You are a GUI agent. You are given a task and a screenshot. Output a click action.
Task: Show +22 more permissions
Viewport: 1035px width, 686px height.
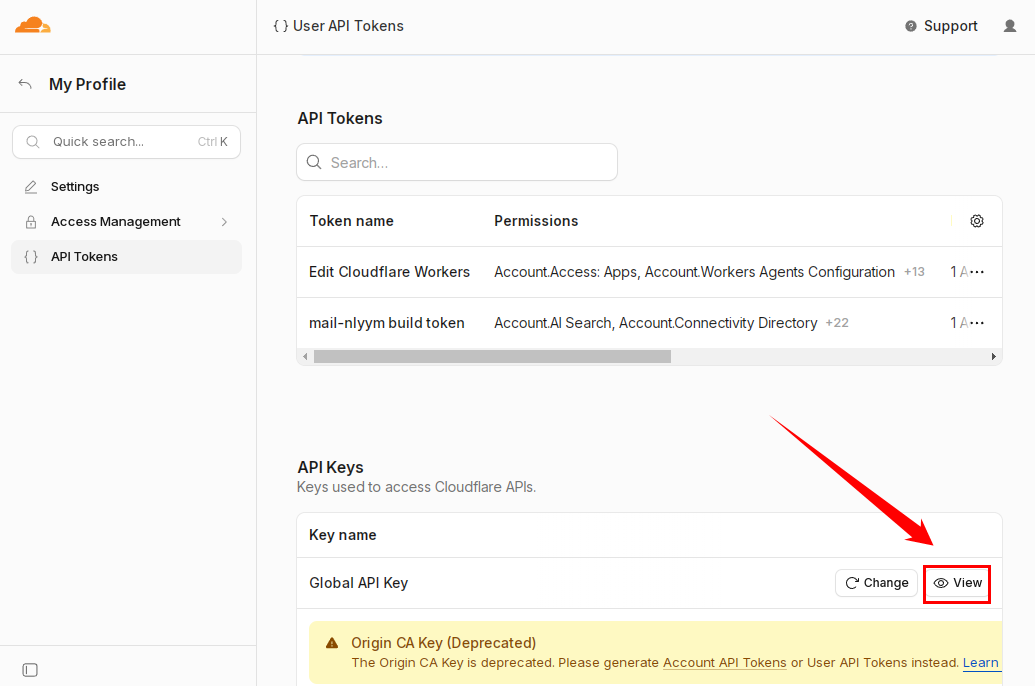[x=837, y=323]
